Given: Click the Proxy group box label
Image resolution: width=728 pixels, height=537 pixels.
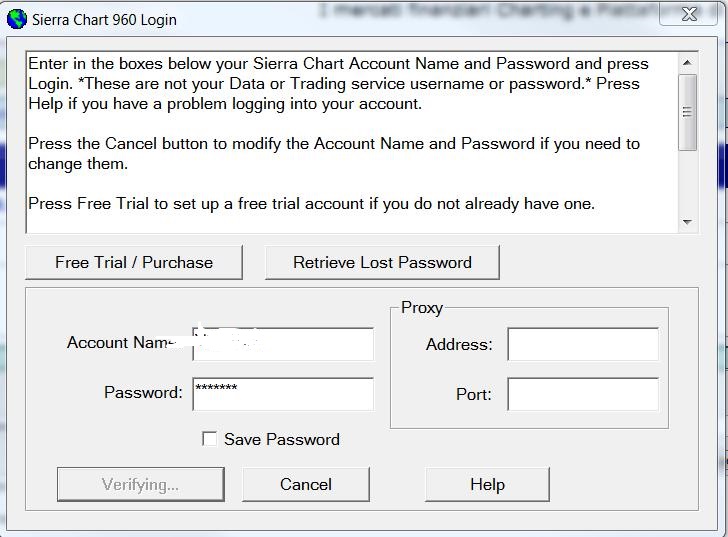Looking at the screenshot, I should click(422, 308).
